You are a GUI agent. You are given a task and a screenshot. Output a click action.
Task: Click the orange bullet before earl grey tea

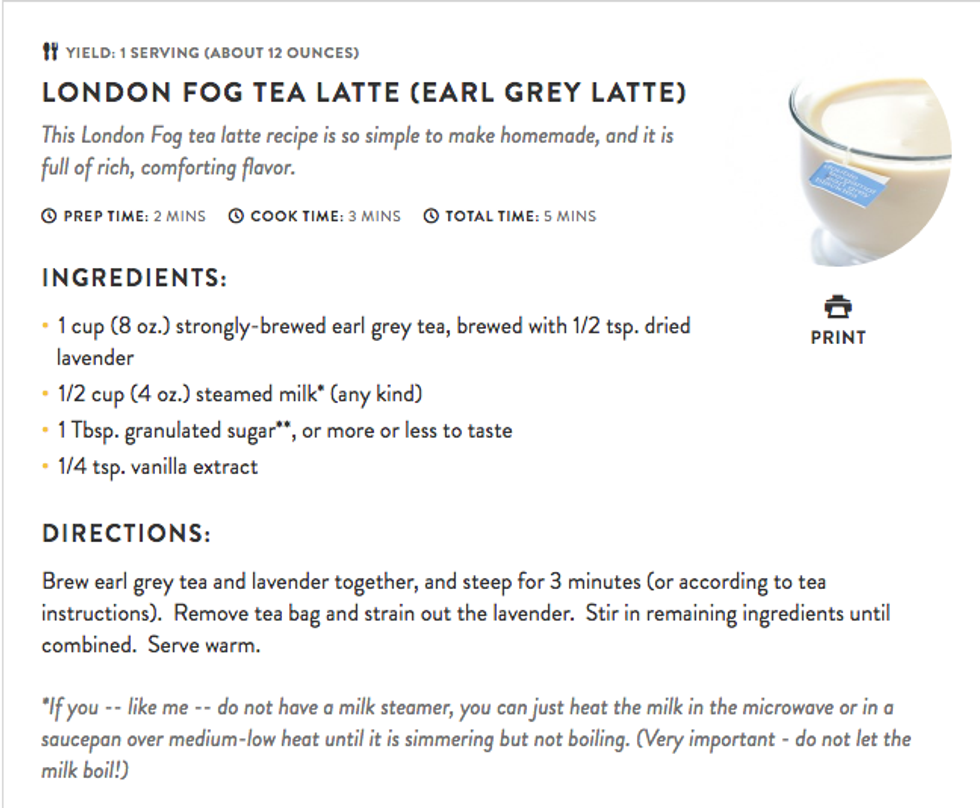point(45,327)
